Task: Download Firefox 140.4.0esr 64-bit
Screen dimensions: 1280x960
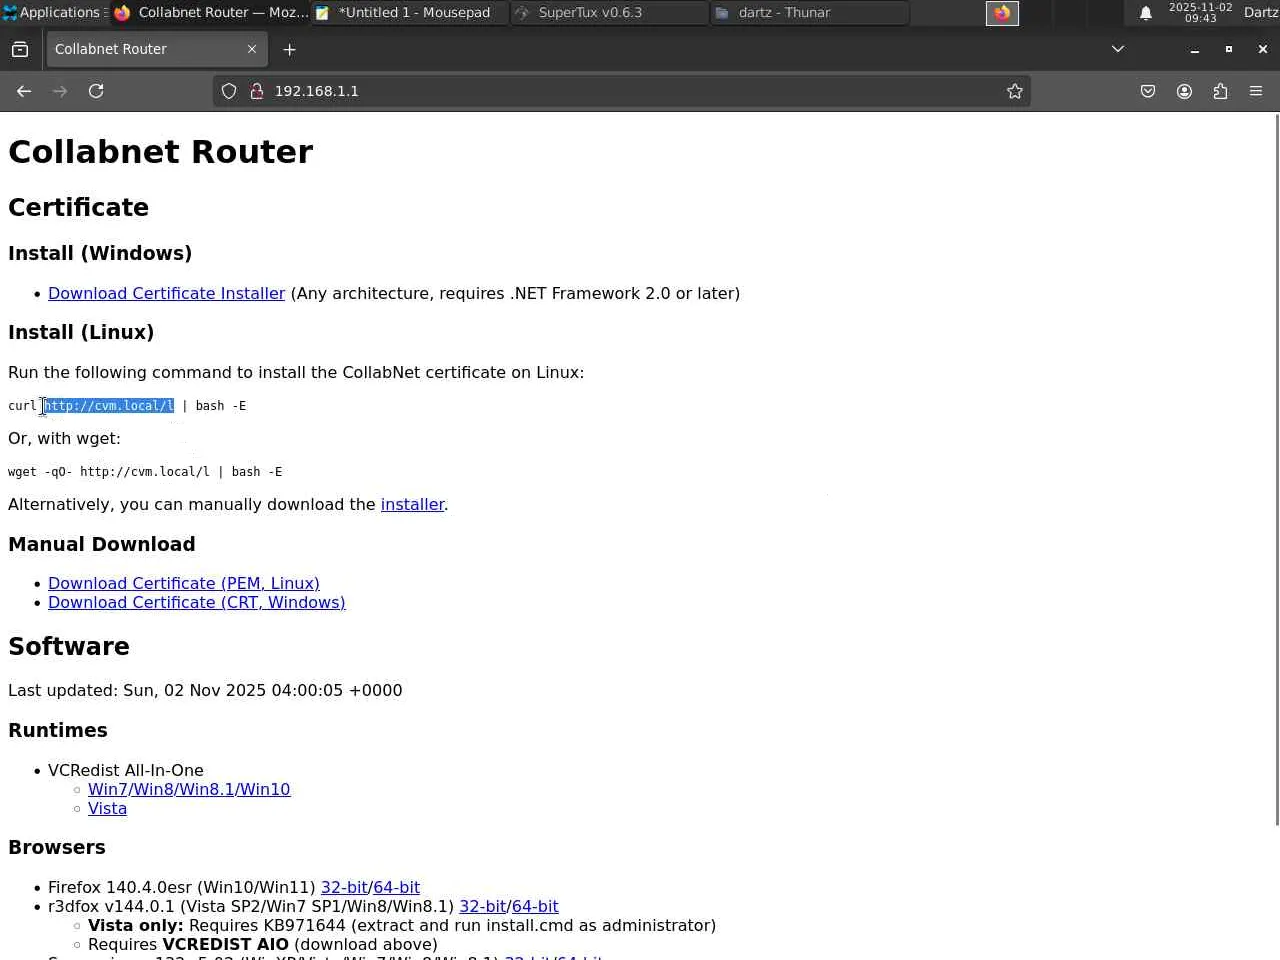Action: coord(396,887)
